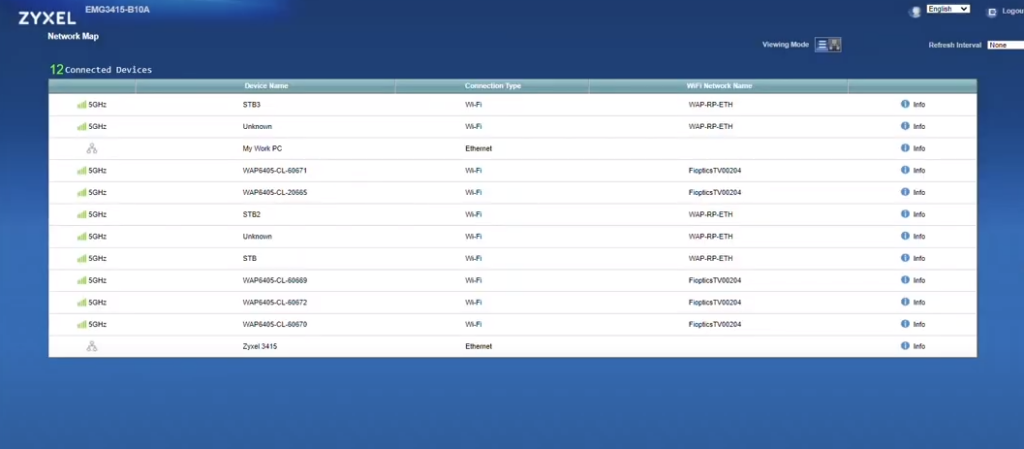Click Info icon for WAP6405-CL-60672

(x=905, y=302)
